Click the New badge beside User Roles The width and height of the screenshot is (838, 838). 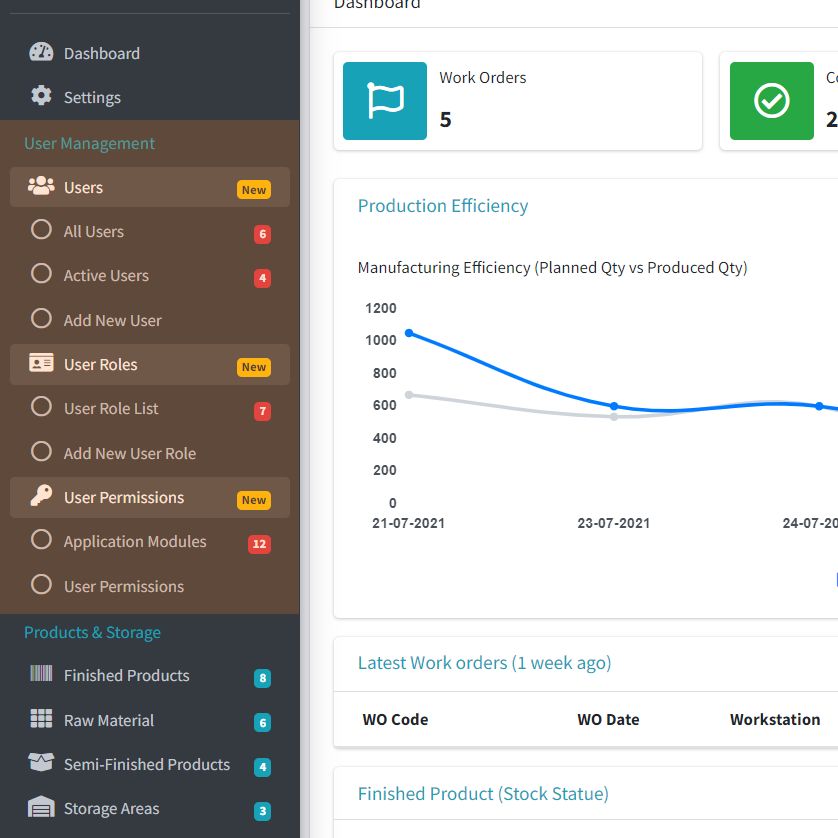point(254,367)
